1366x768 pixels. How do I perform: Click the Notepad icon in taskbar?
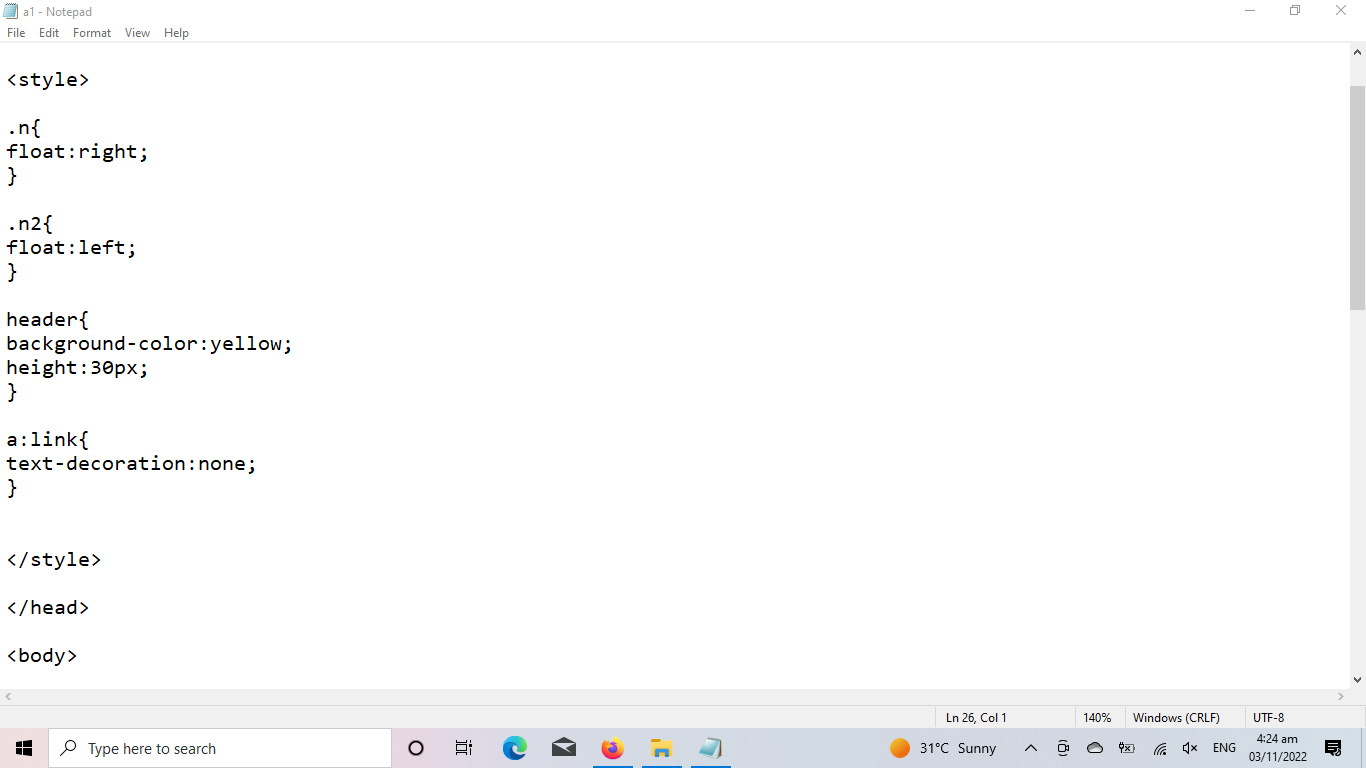710,748
